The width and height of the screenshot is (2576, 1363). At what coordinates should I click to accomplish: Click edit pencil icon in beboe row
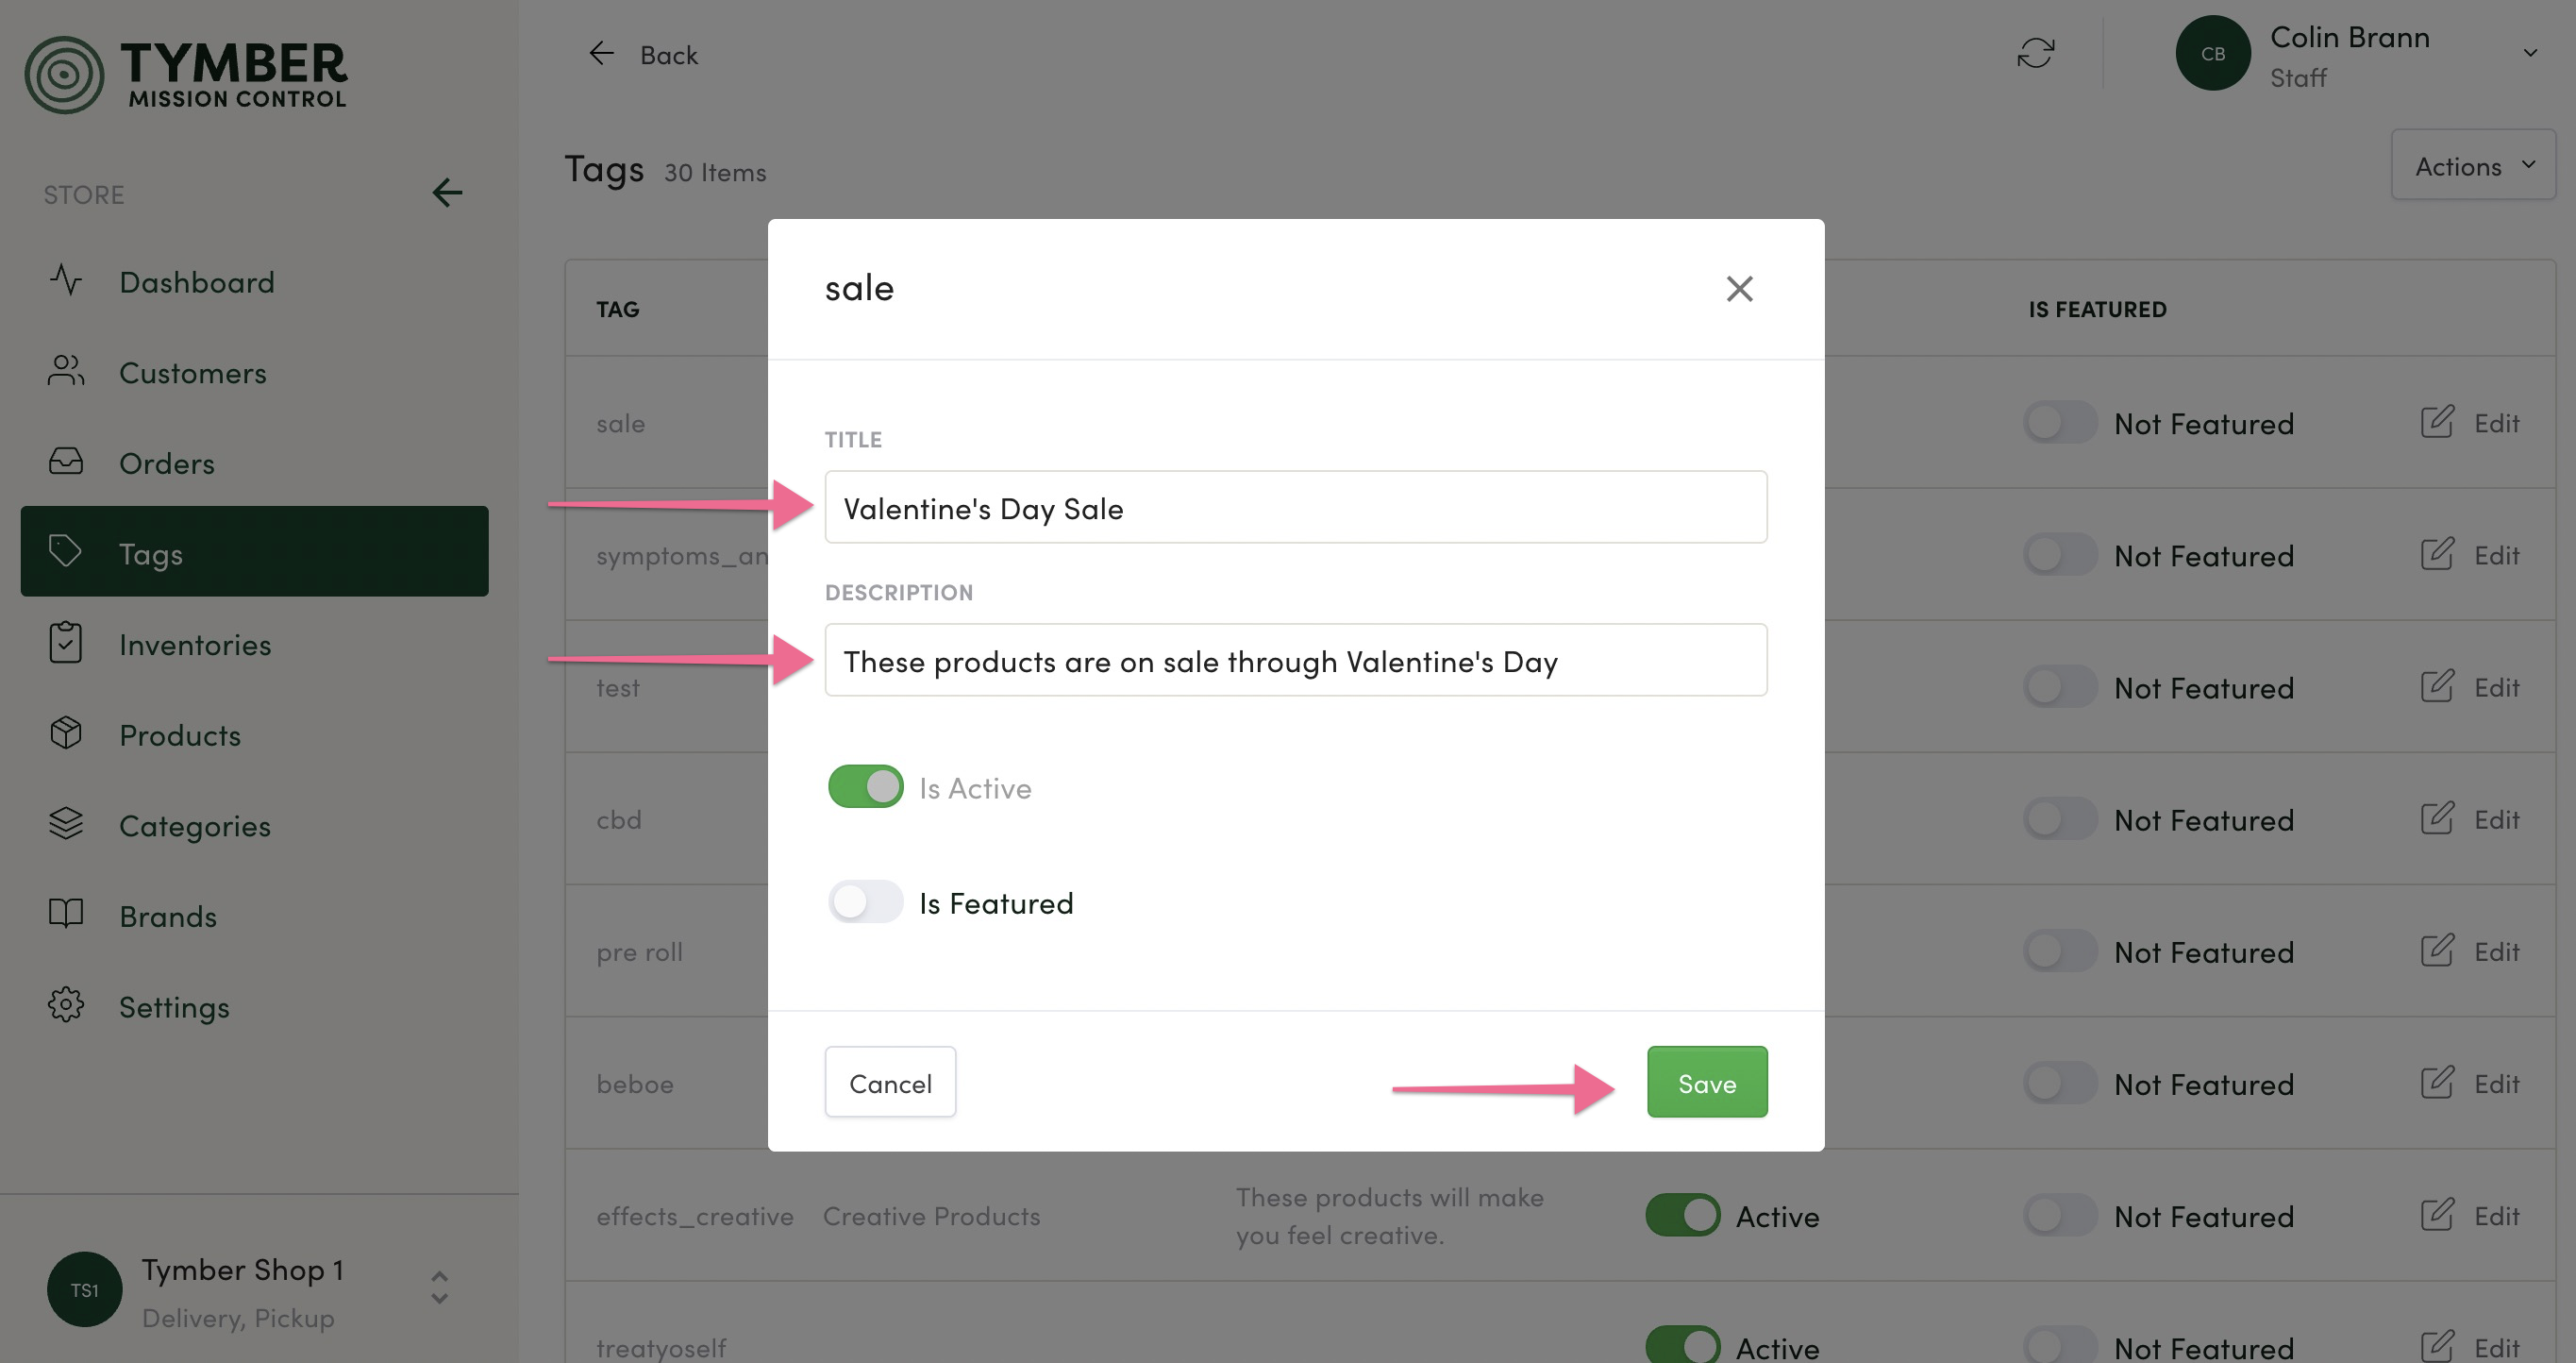pyautogui.click(x=2437, y=1082)
